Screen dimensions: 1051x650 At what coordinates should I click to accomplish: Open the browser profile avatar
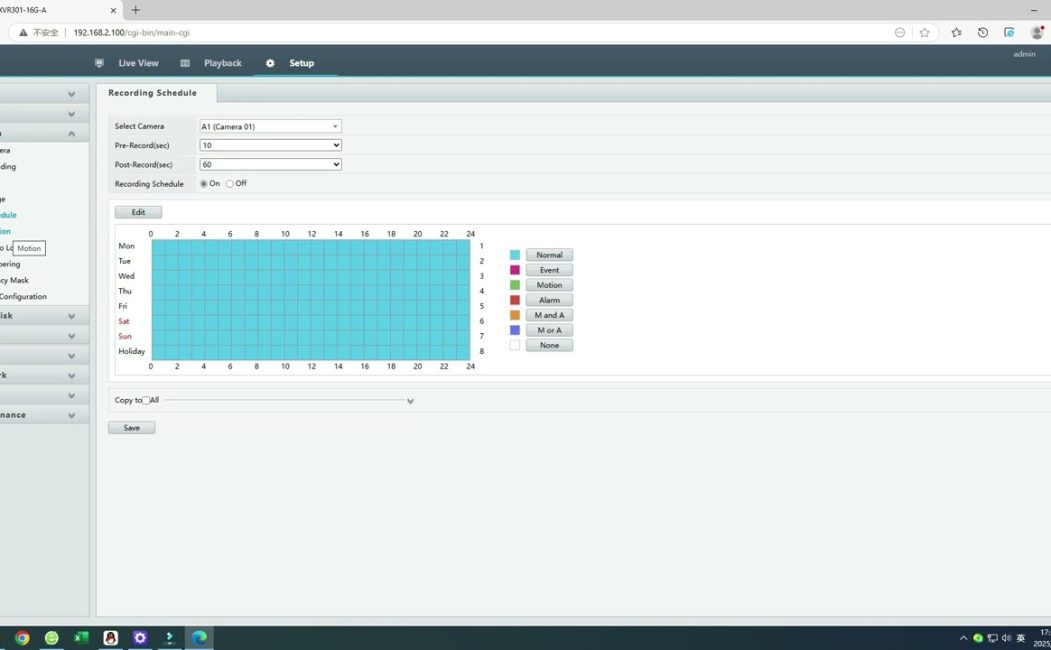tap(1037, 32)
